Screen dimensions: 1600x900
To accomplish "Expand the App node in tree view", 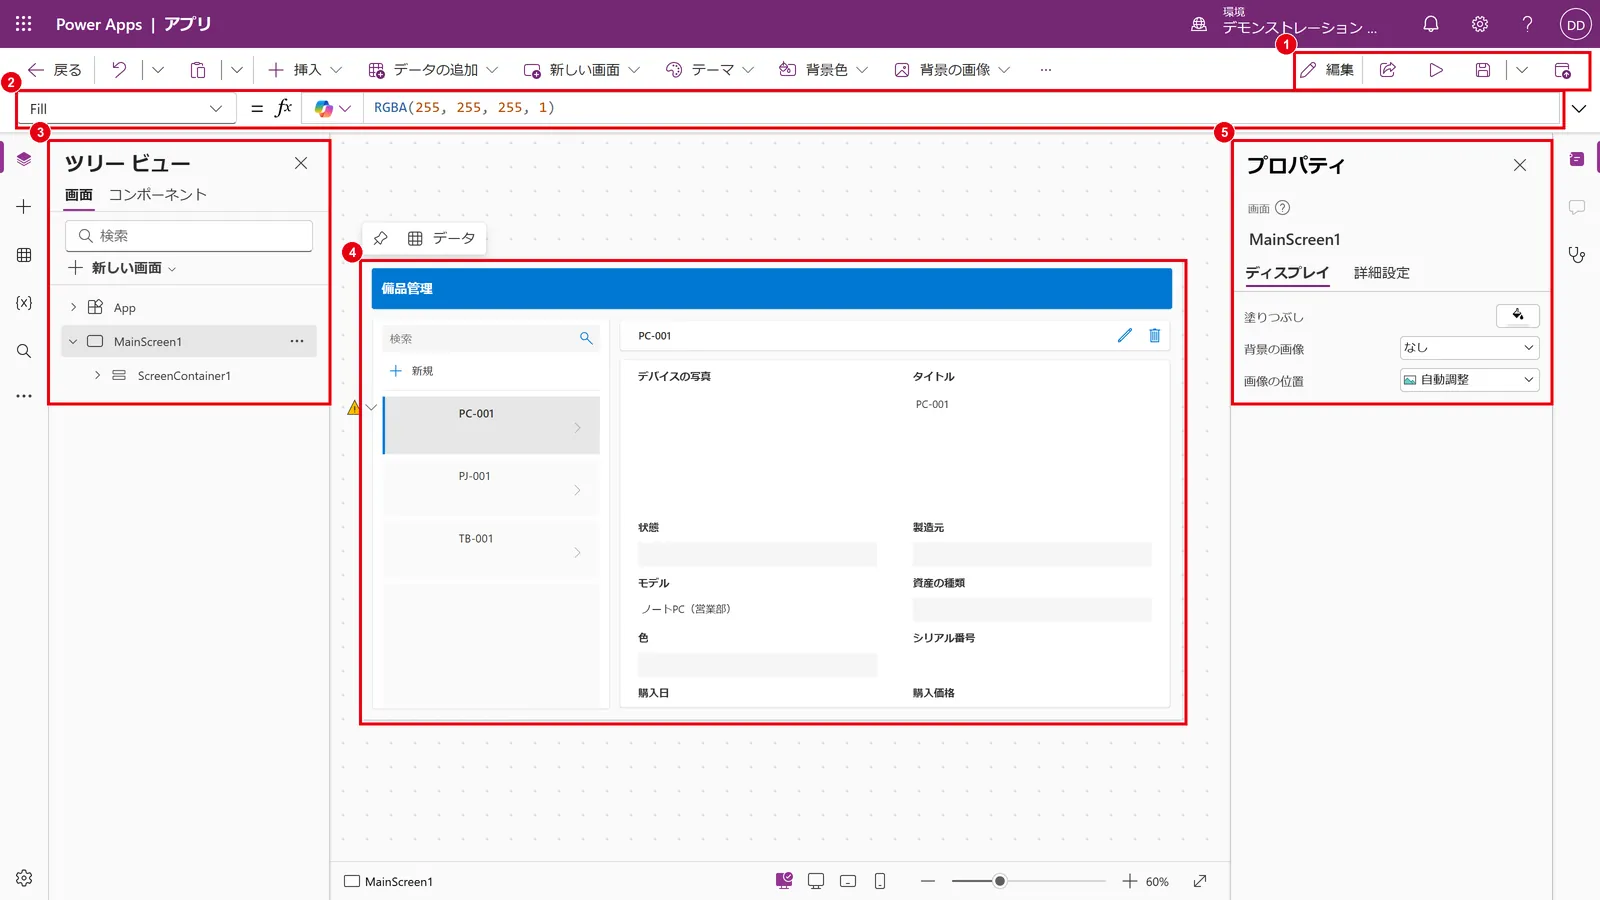I will 73,308.
